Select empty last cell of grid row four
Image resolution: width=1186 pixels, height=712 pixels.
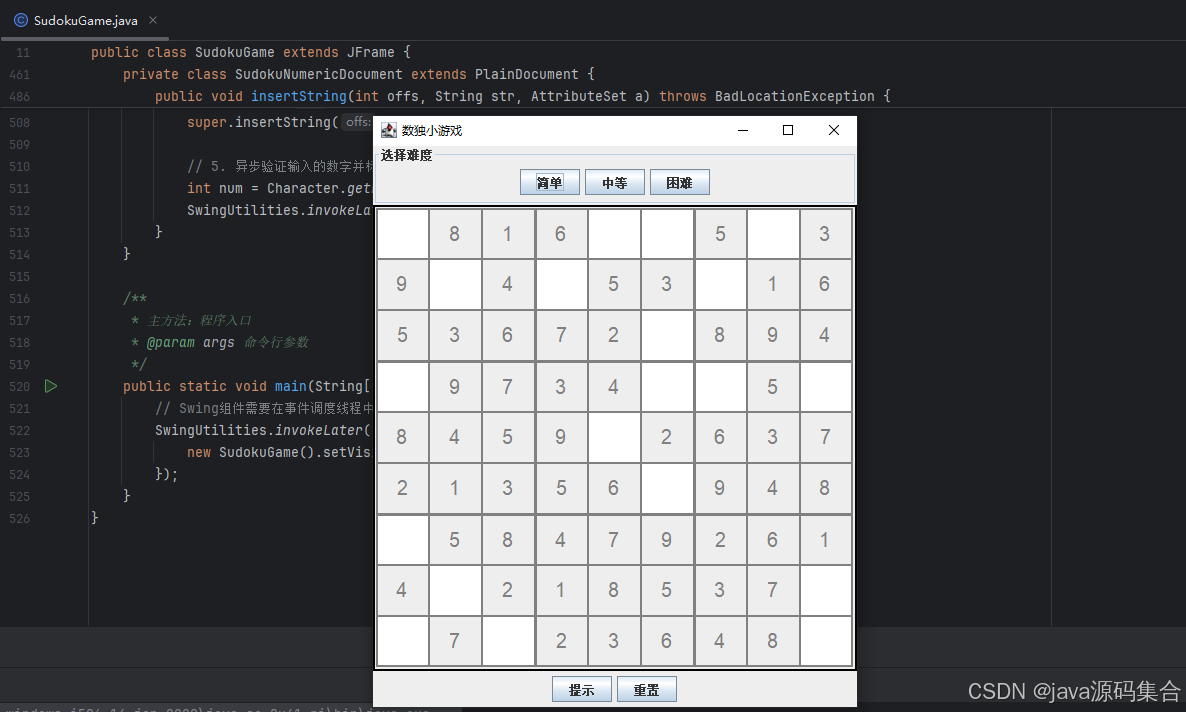click(x=826, y=387)
